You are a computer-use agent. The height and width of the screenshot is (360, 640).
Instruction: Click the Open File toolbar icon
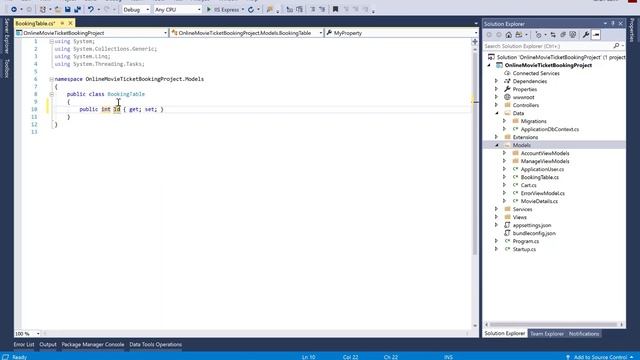coord(58,9)
